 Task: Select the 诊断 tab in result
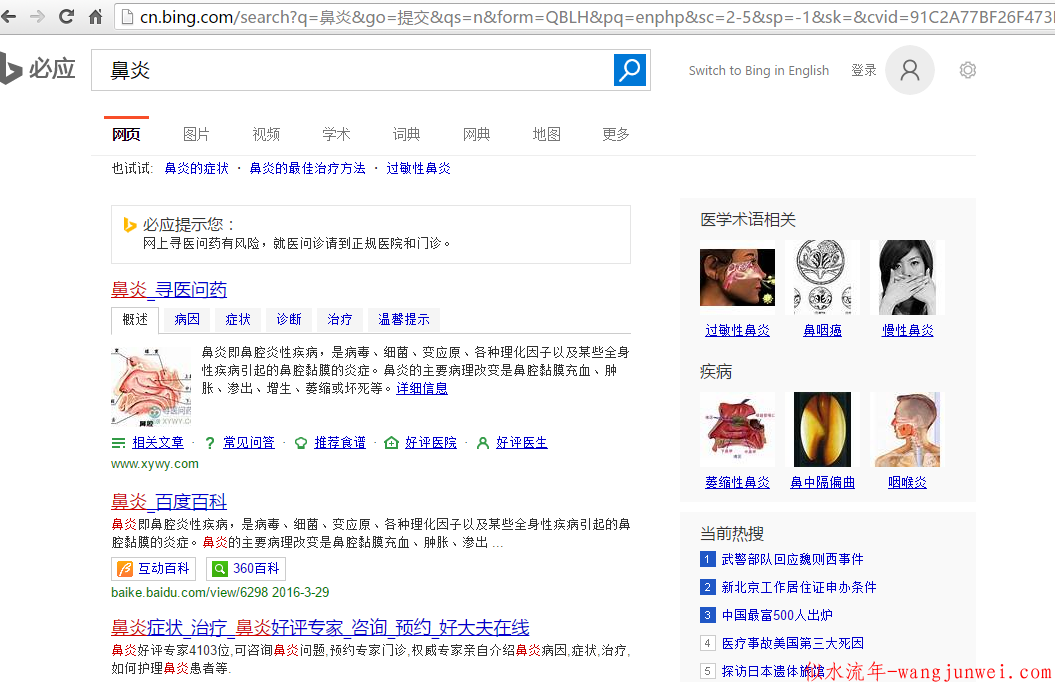(x=289, y=319)
